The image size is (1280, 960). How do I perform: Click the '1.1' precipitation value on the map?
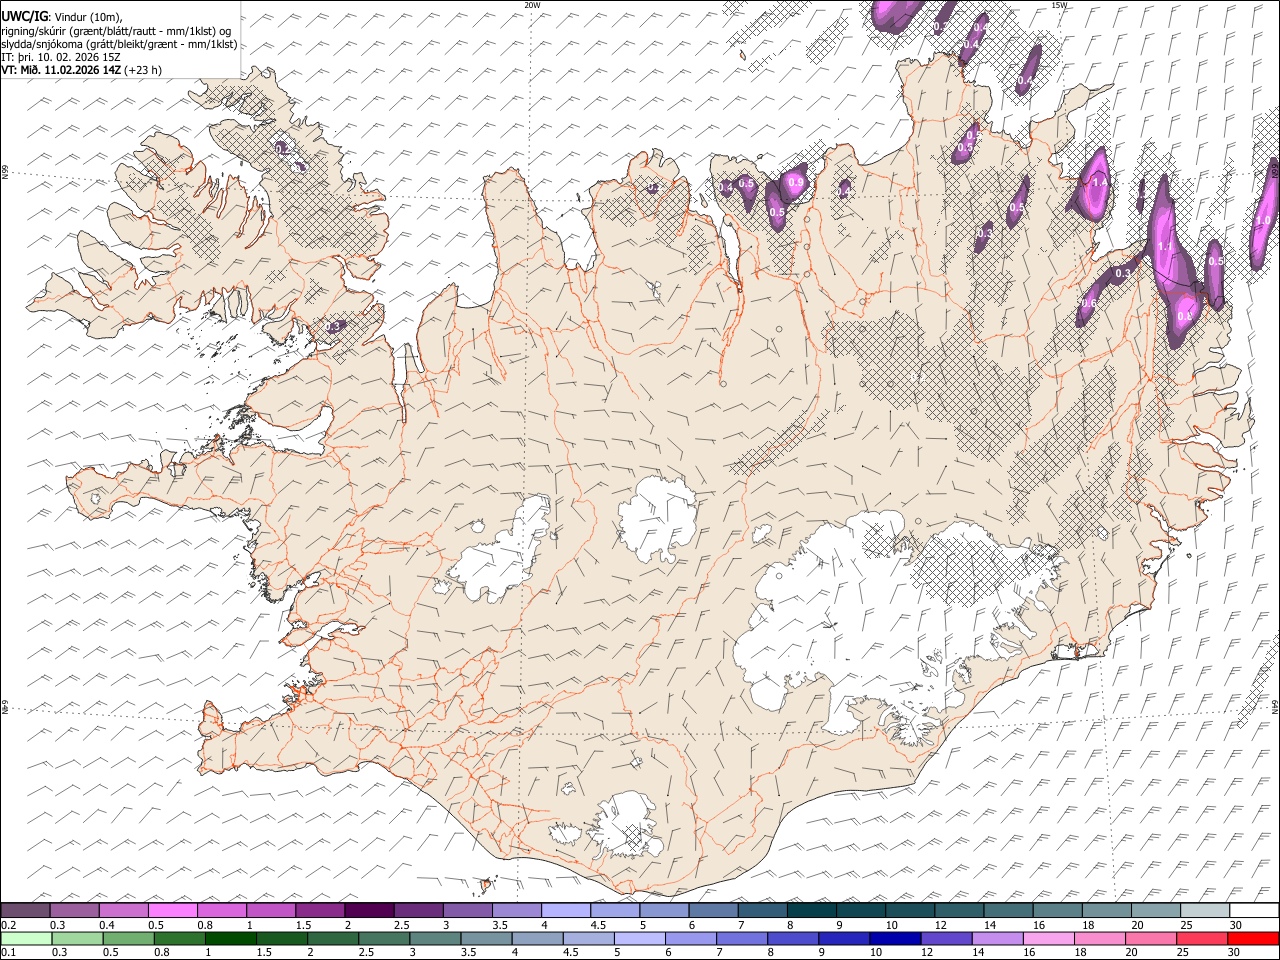[x=1164, y=246]
